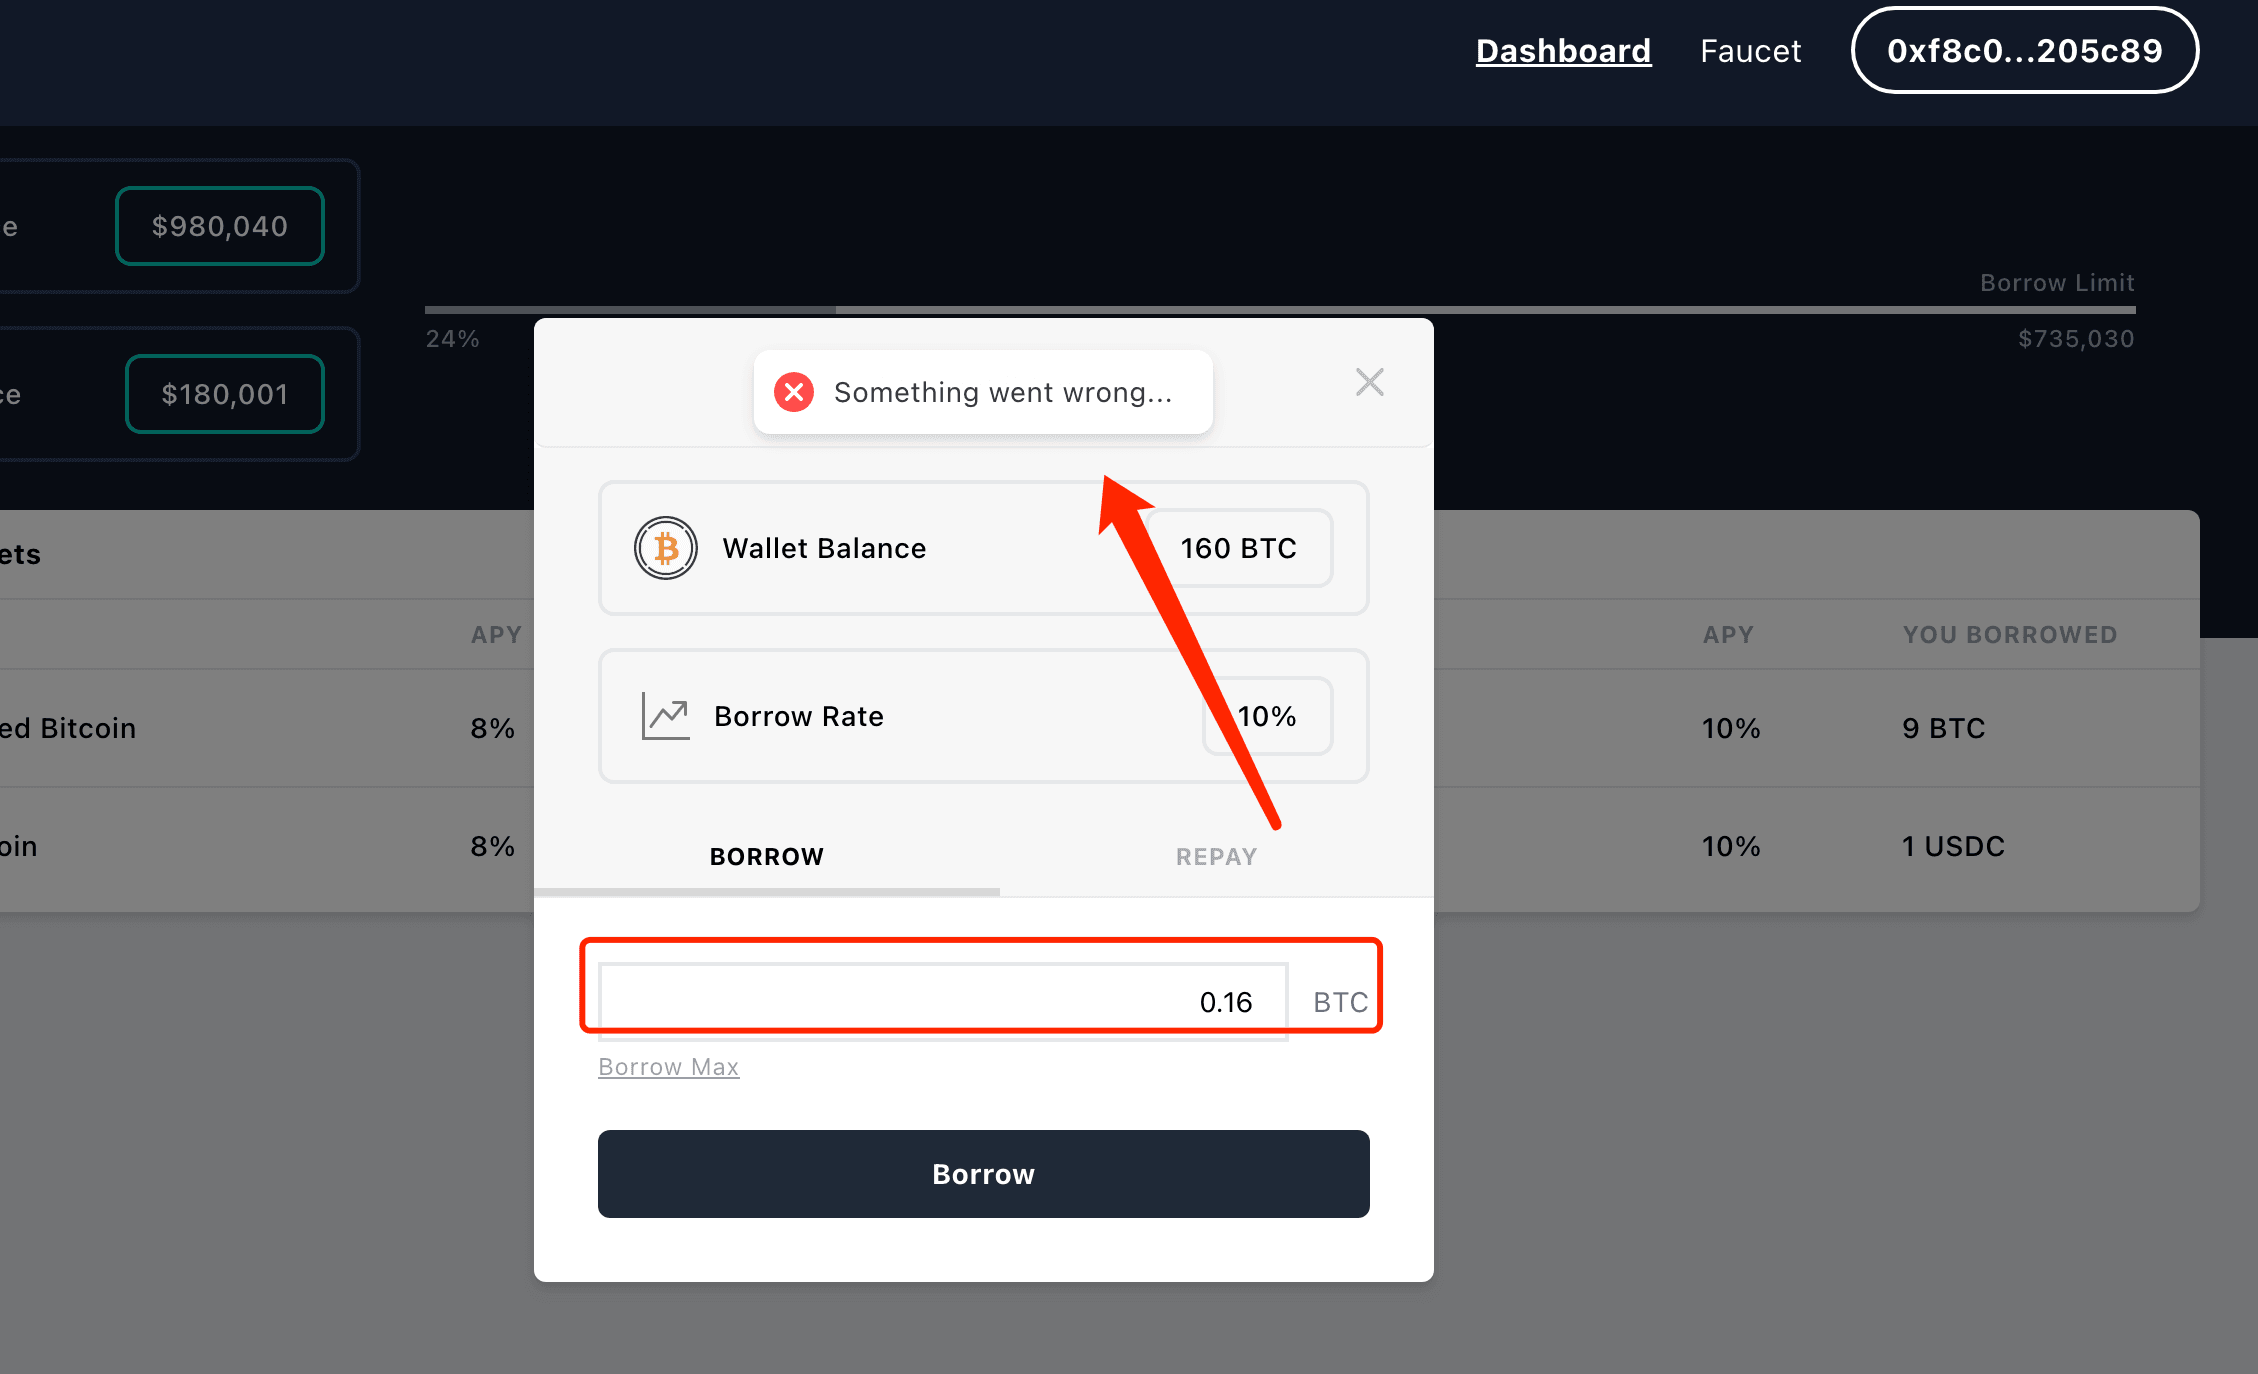Click the red error icon in toast
This screenshot has width=2258, height=1374.
pyautogui.click(x=794, y=392)
